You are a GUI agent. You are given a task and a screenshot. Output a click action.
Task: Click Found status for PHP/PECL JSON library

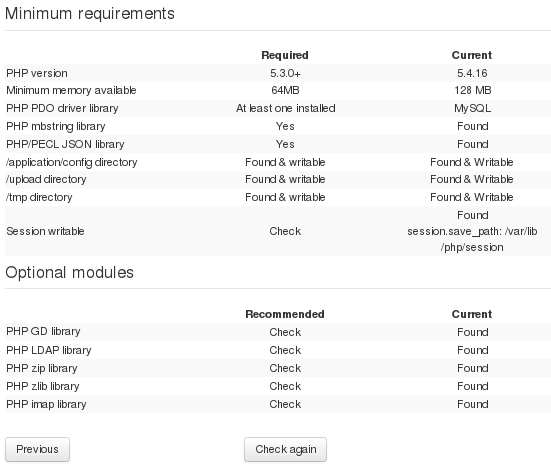(x=473, y=144)
